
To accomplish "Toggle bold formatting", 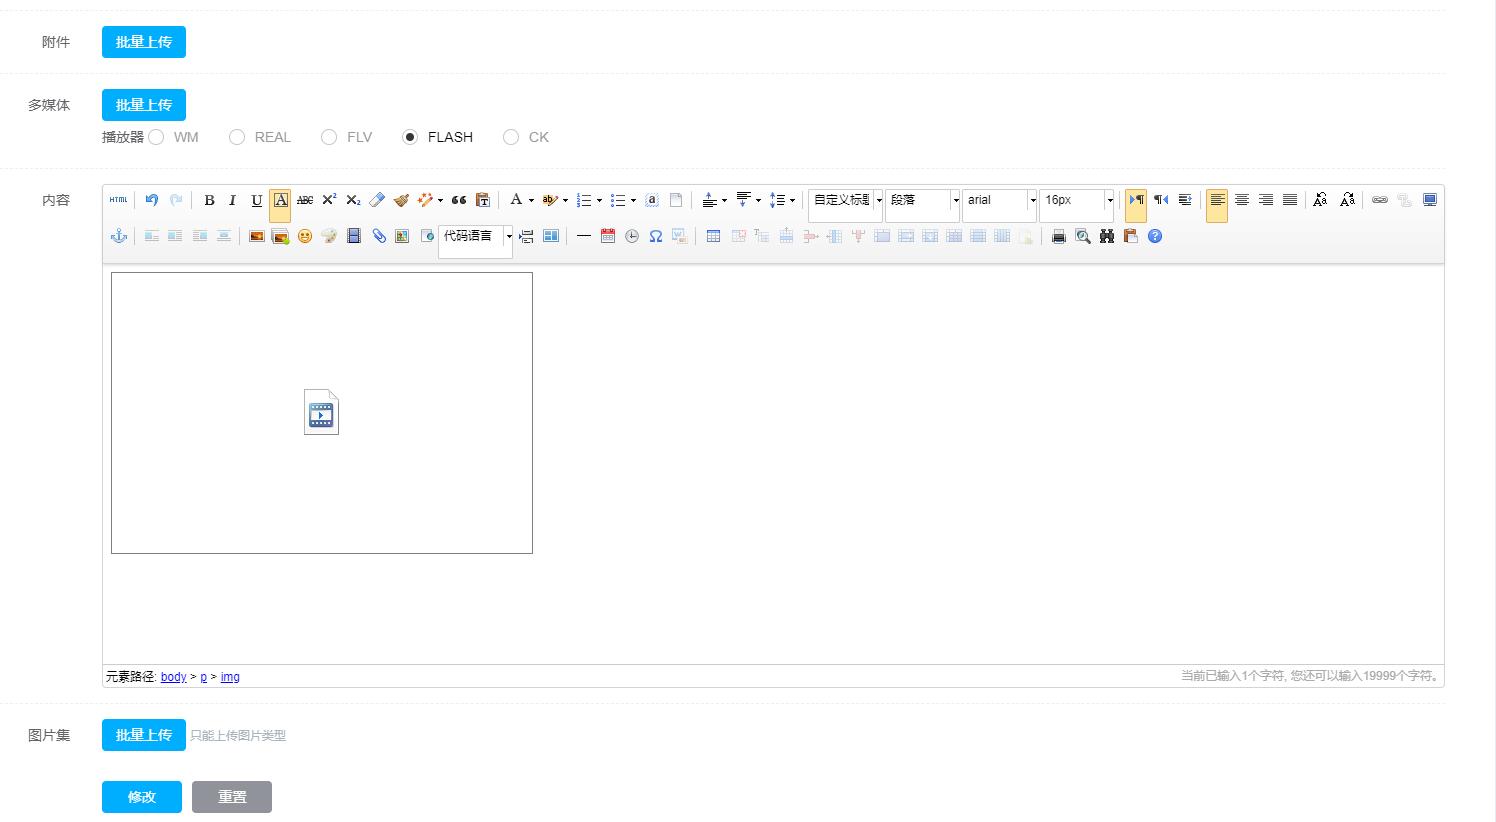I will point(209,200).
